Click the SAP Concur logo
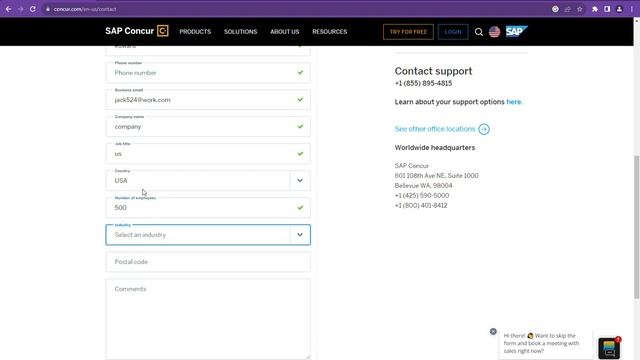 click(137, 31)
